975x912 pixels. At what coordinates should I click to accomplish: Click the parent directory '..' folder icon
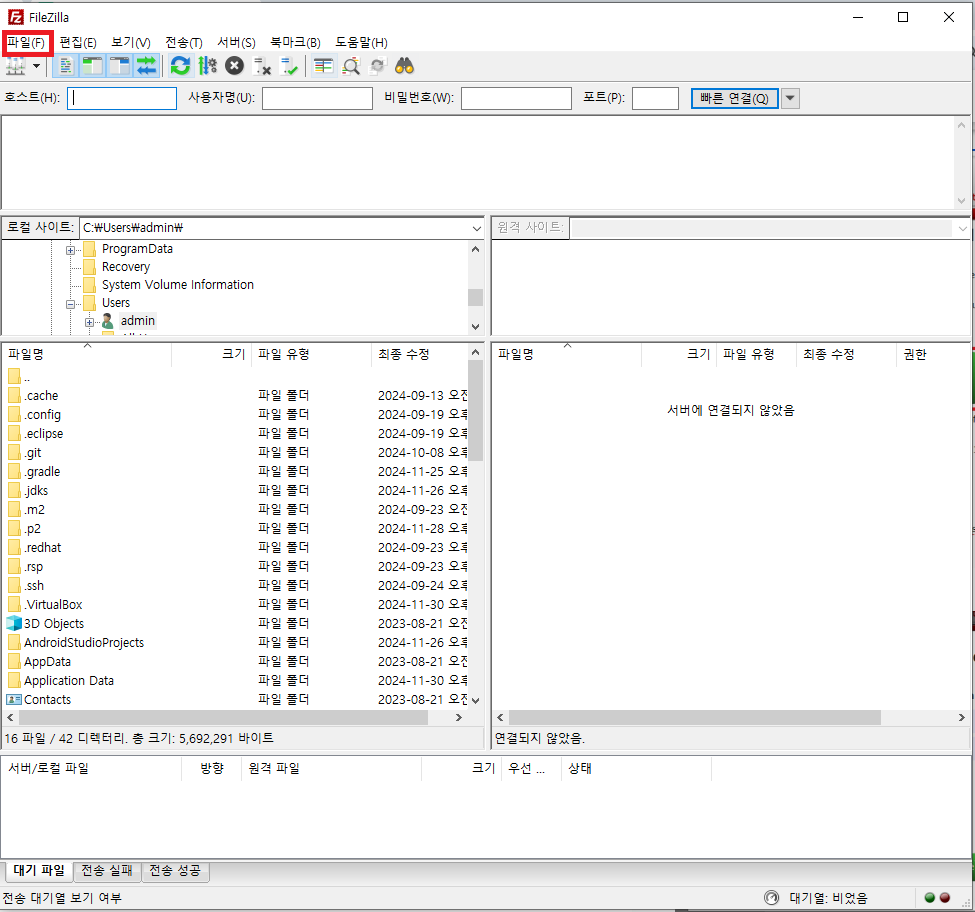(x=14, y=376)
